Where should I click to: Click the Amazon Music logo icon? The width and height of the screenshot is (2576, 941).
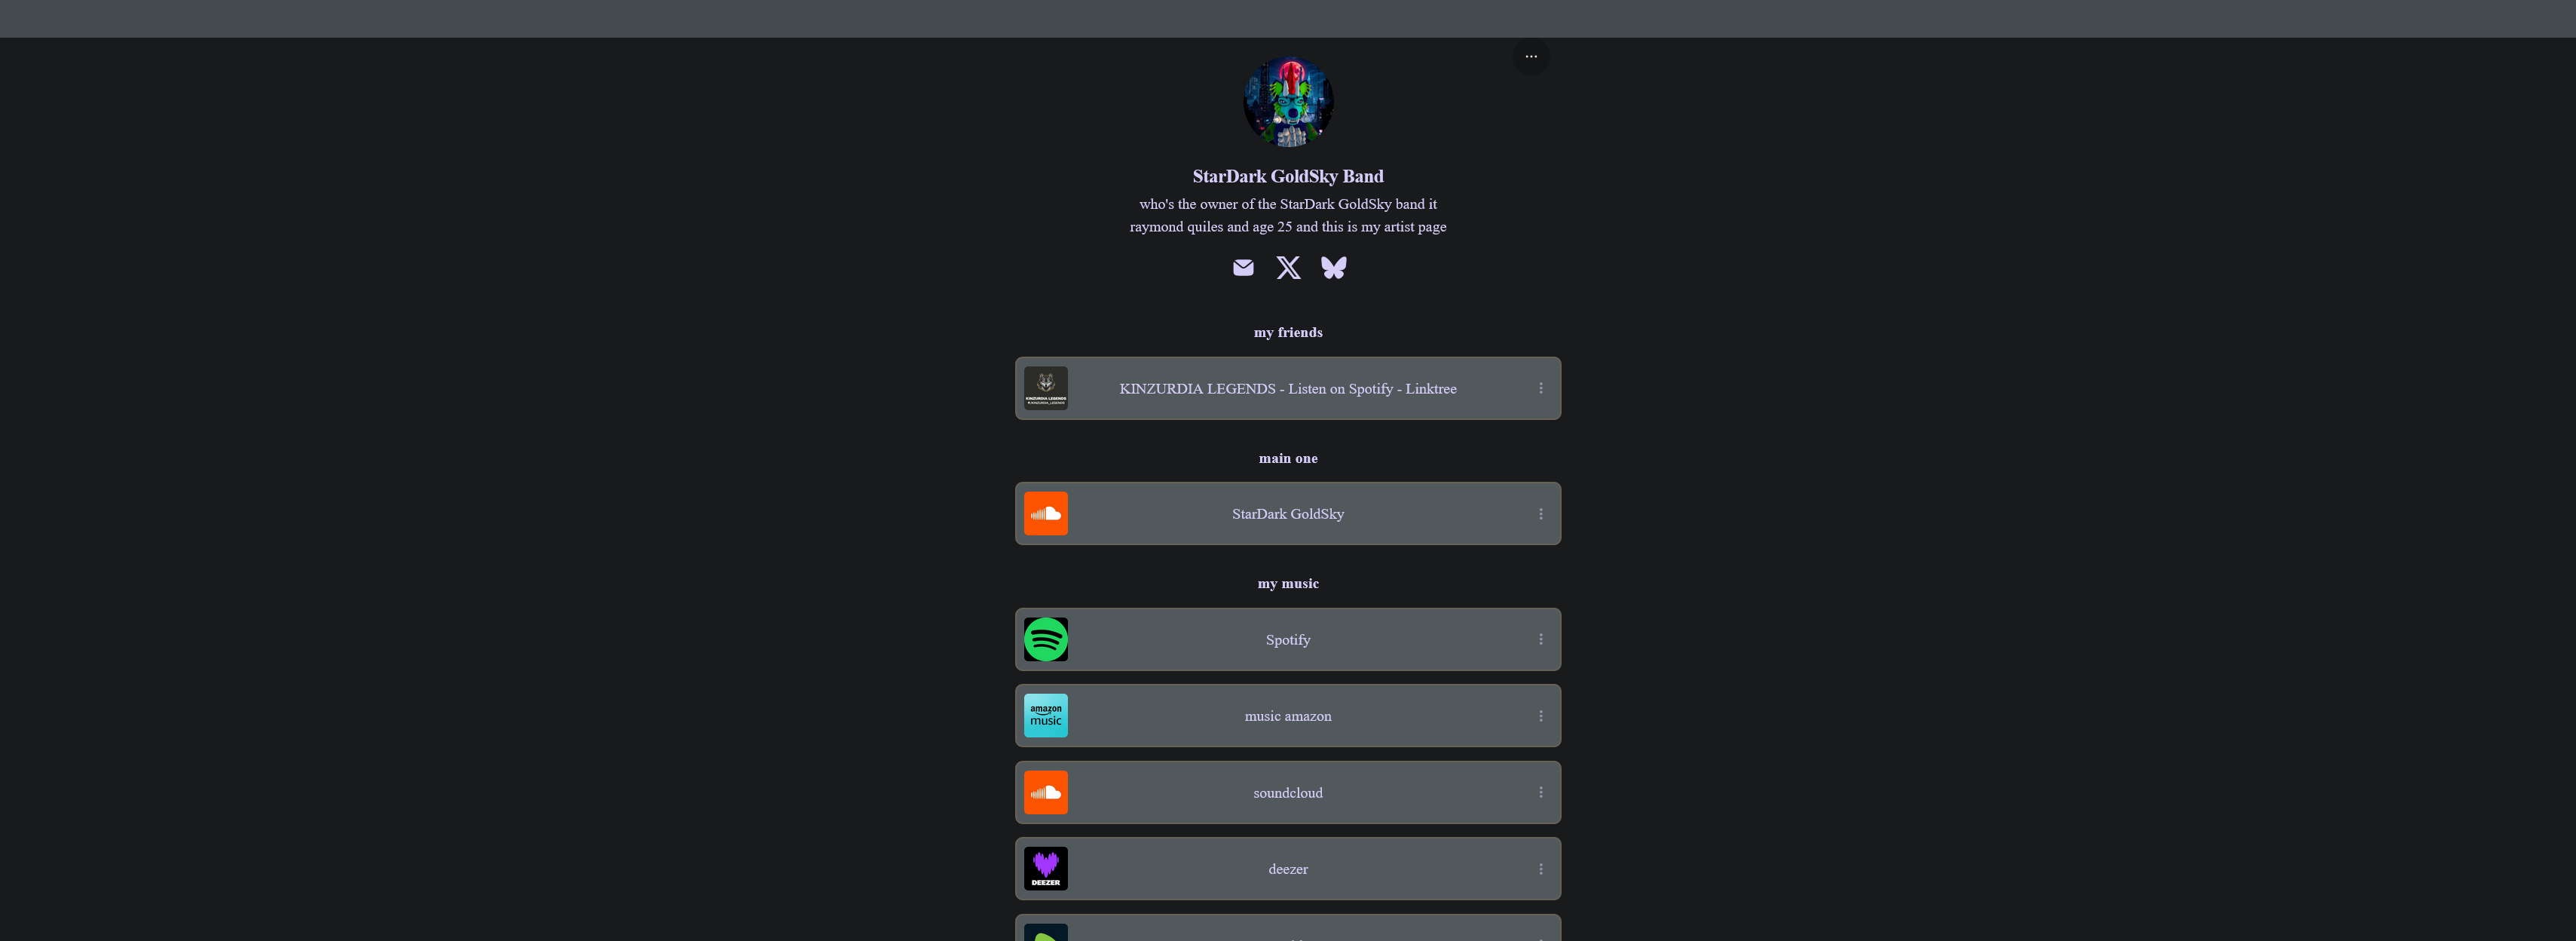(x=1045, y=716)
